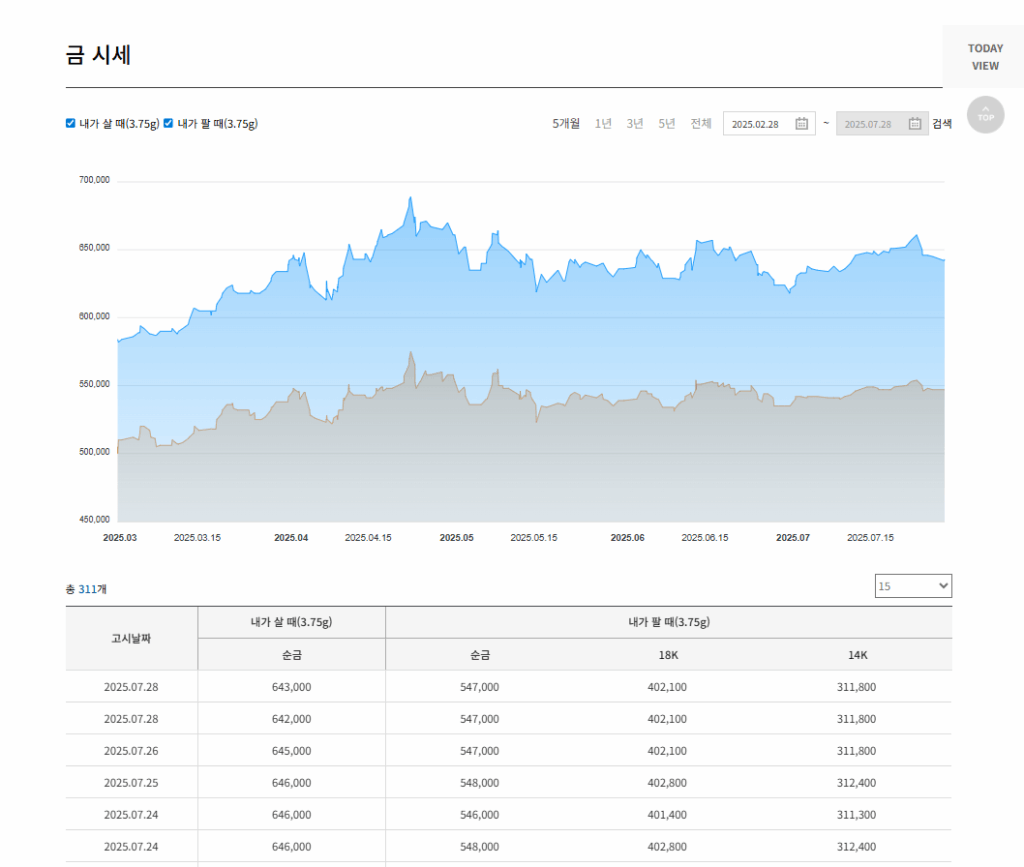Open the calendar icon for start date 2025.02.28
The width and height of the screenshot is (1024, 867).
801,124
